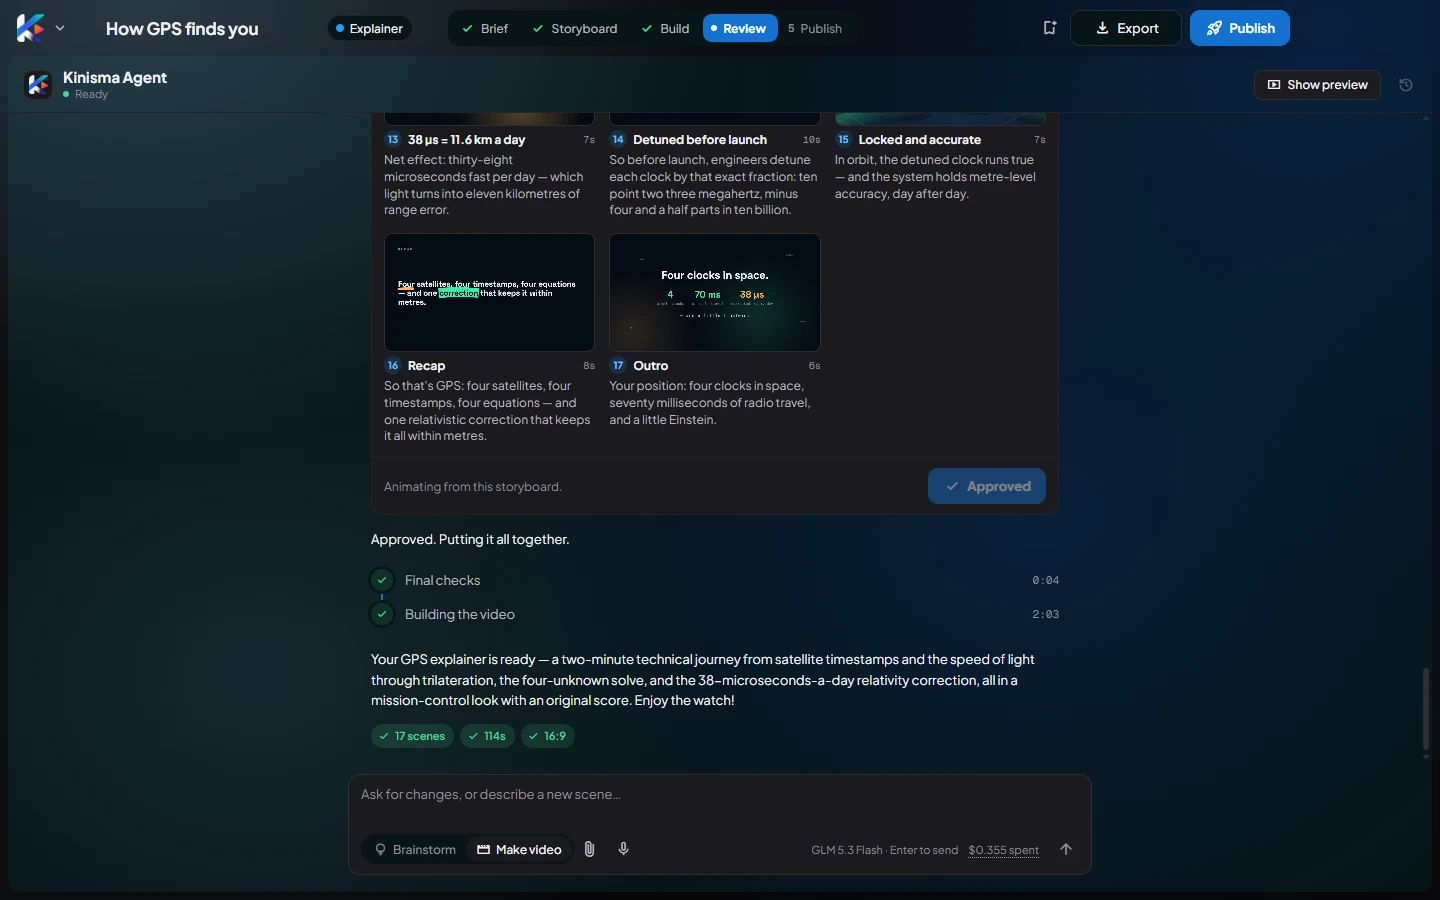Click the 114s duration chip

(x=487, y=736)
